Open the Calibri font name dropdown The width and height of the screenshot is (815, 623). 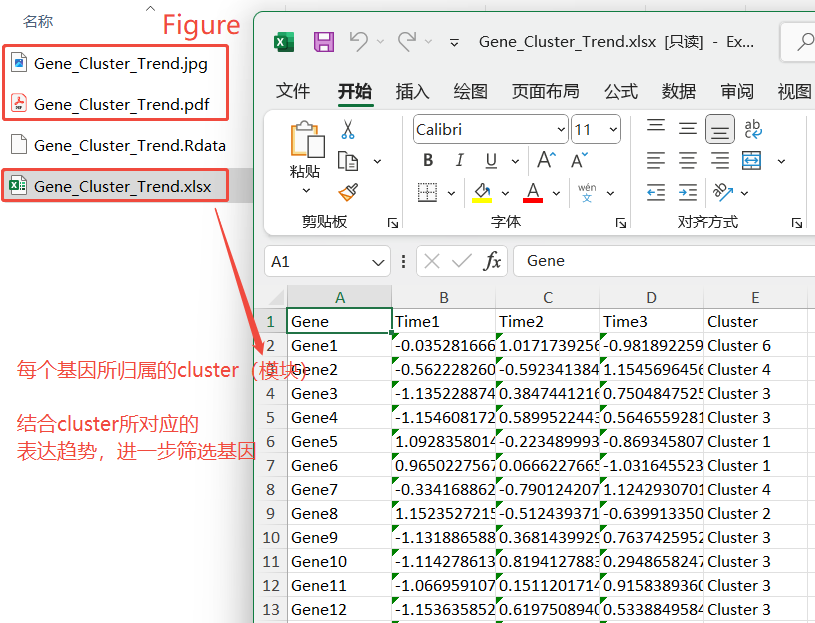pos(560,130)
